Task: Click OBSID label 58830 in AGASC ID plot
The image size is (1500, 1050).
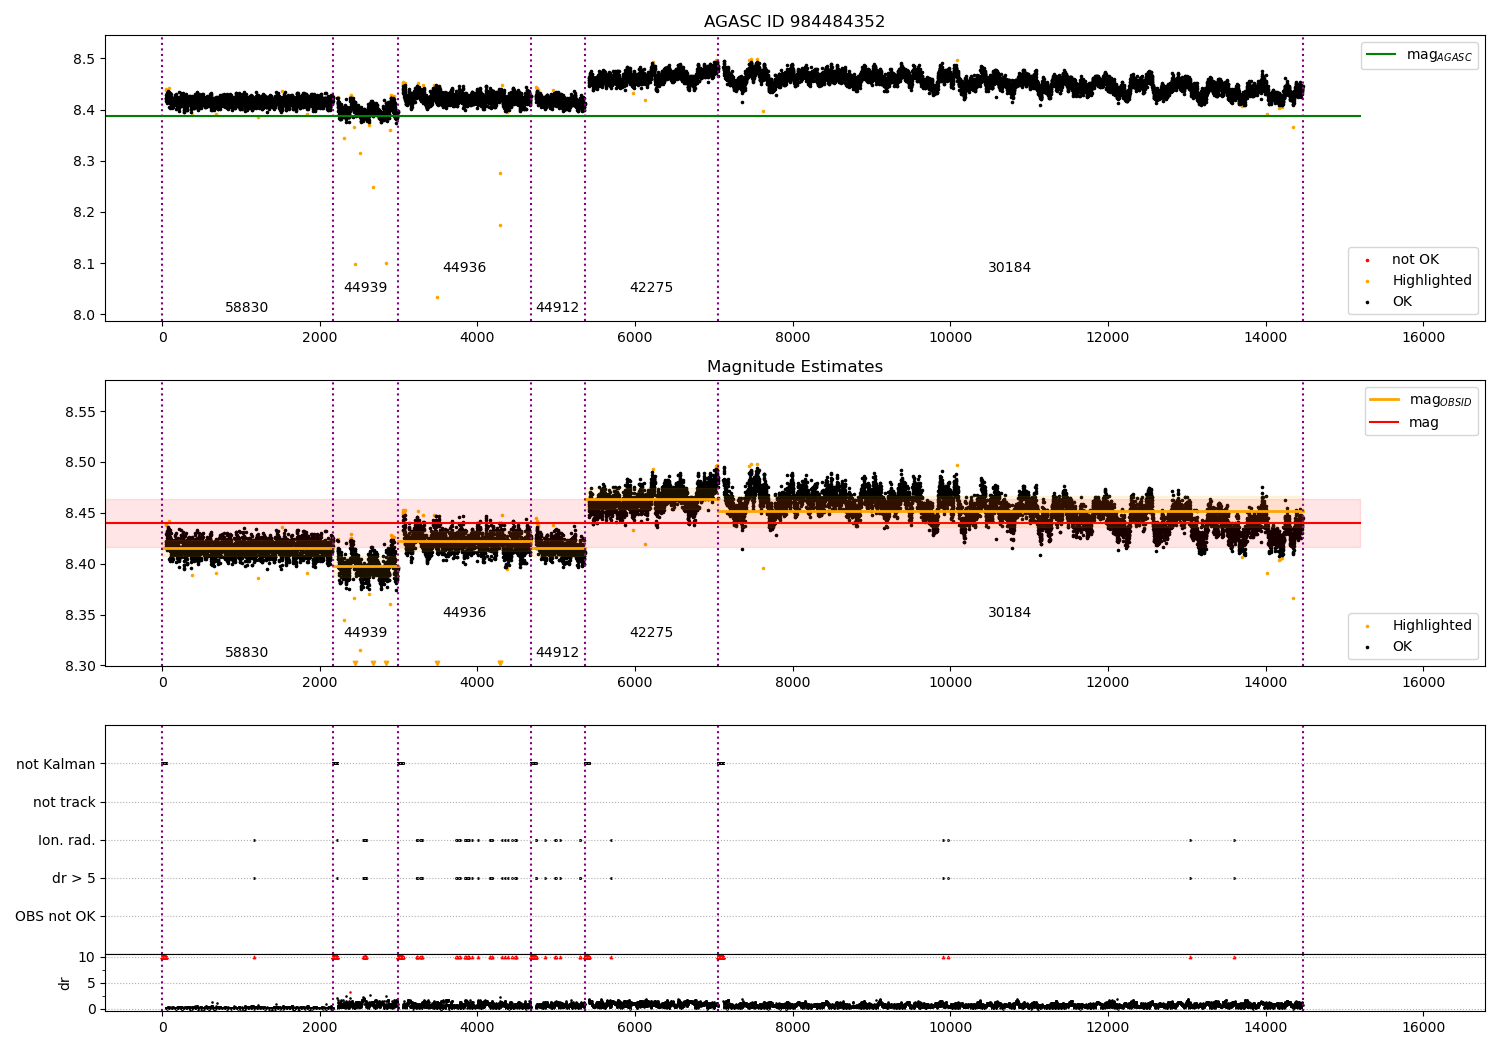Action: (246, 308)
